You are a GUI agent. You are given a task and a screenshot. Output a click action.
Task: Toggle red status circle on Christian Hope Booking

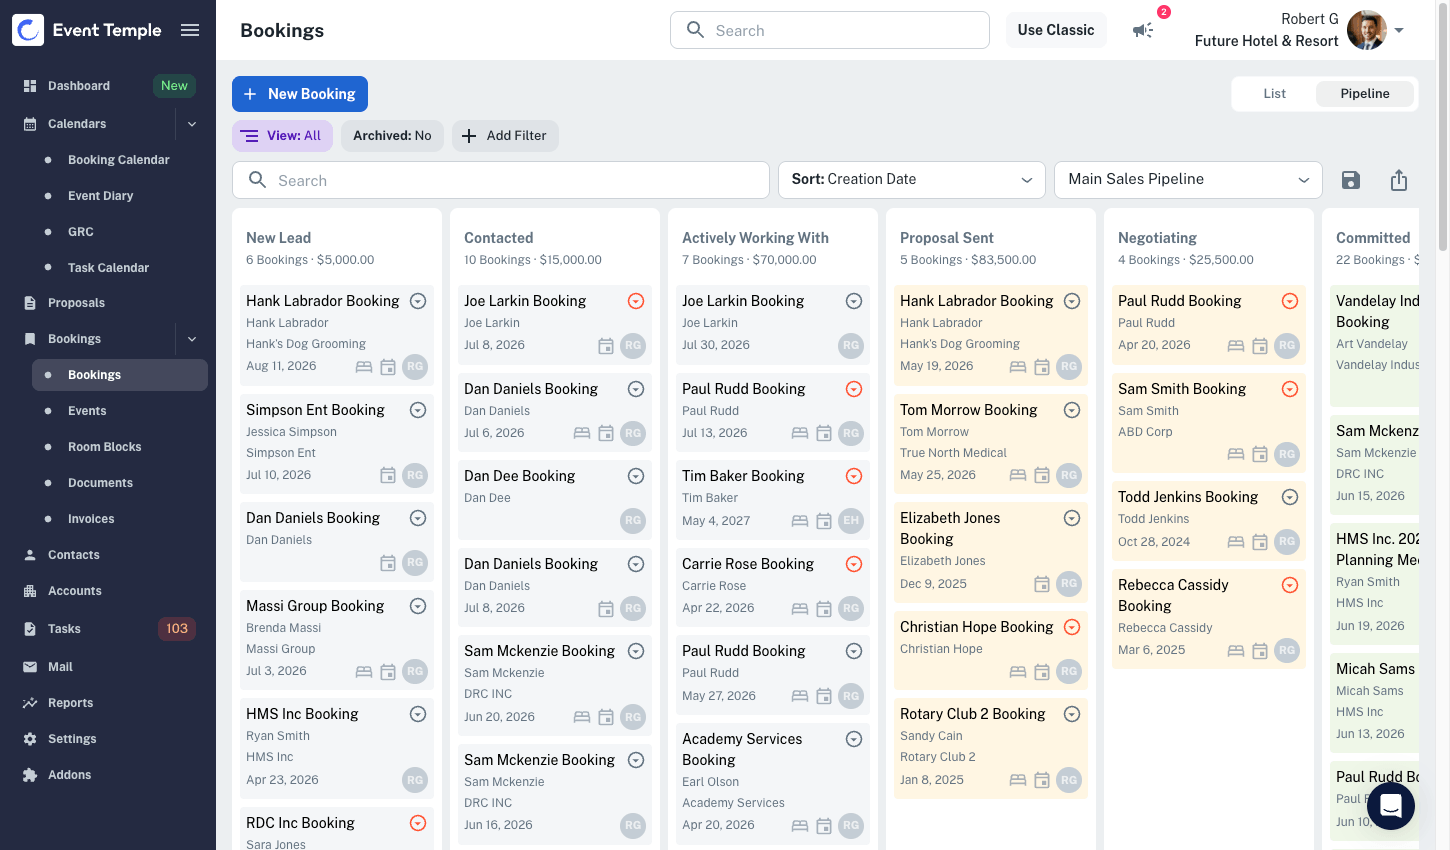click(1072, 627)
